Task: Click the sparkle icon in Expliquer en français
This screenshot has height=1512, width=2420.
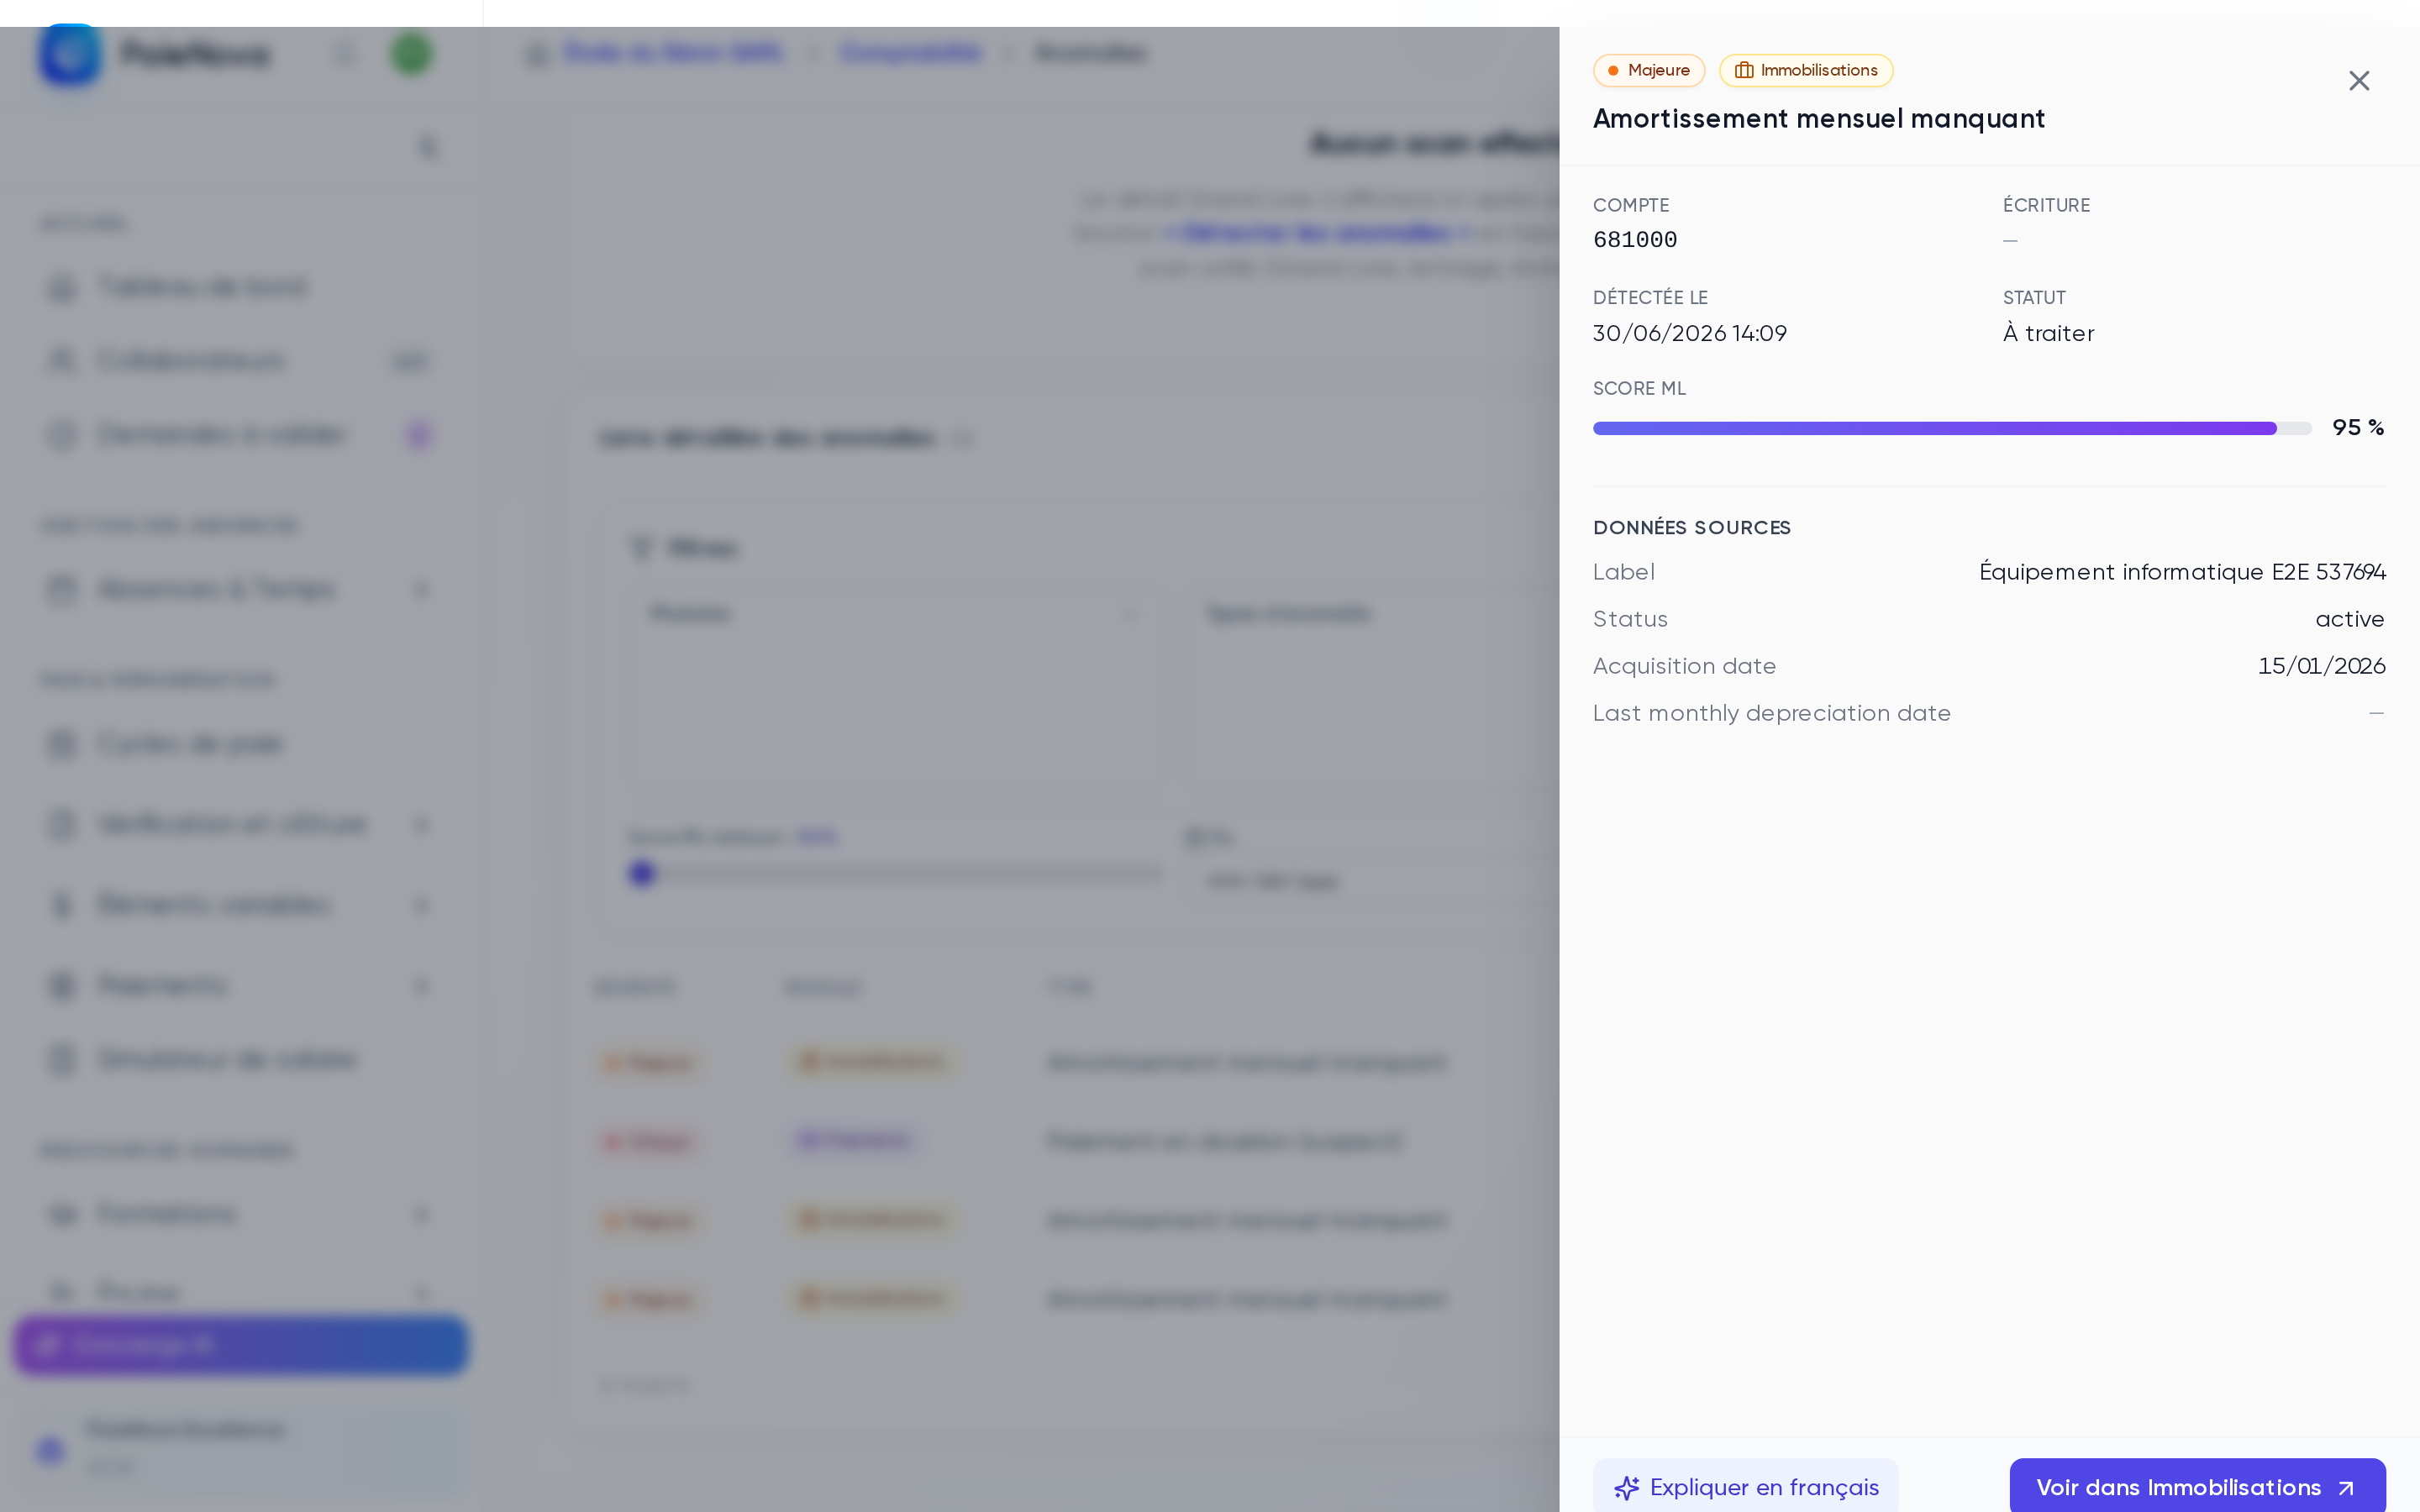Action: click(1626, 1488)
